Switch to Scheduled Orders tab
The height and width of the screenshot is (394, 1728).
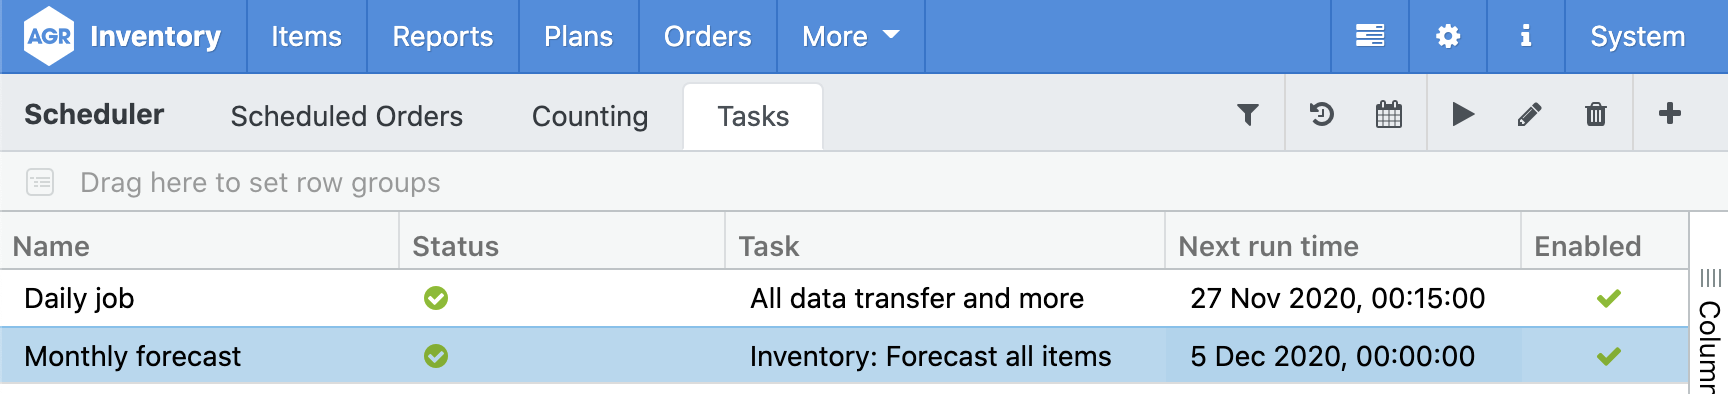coord(347,116)
